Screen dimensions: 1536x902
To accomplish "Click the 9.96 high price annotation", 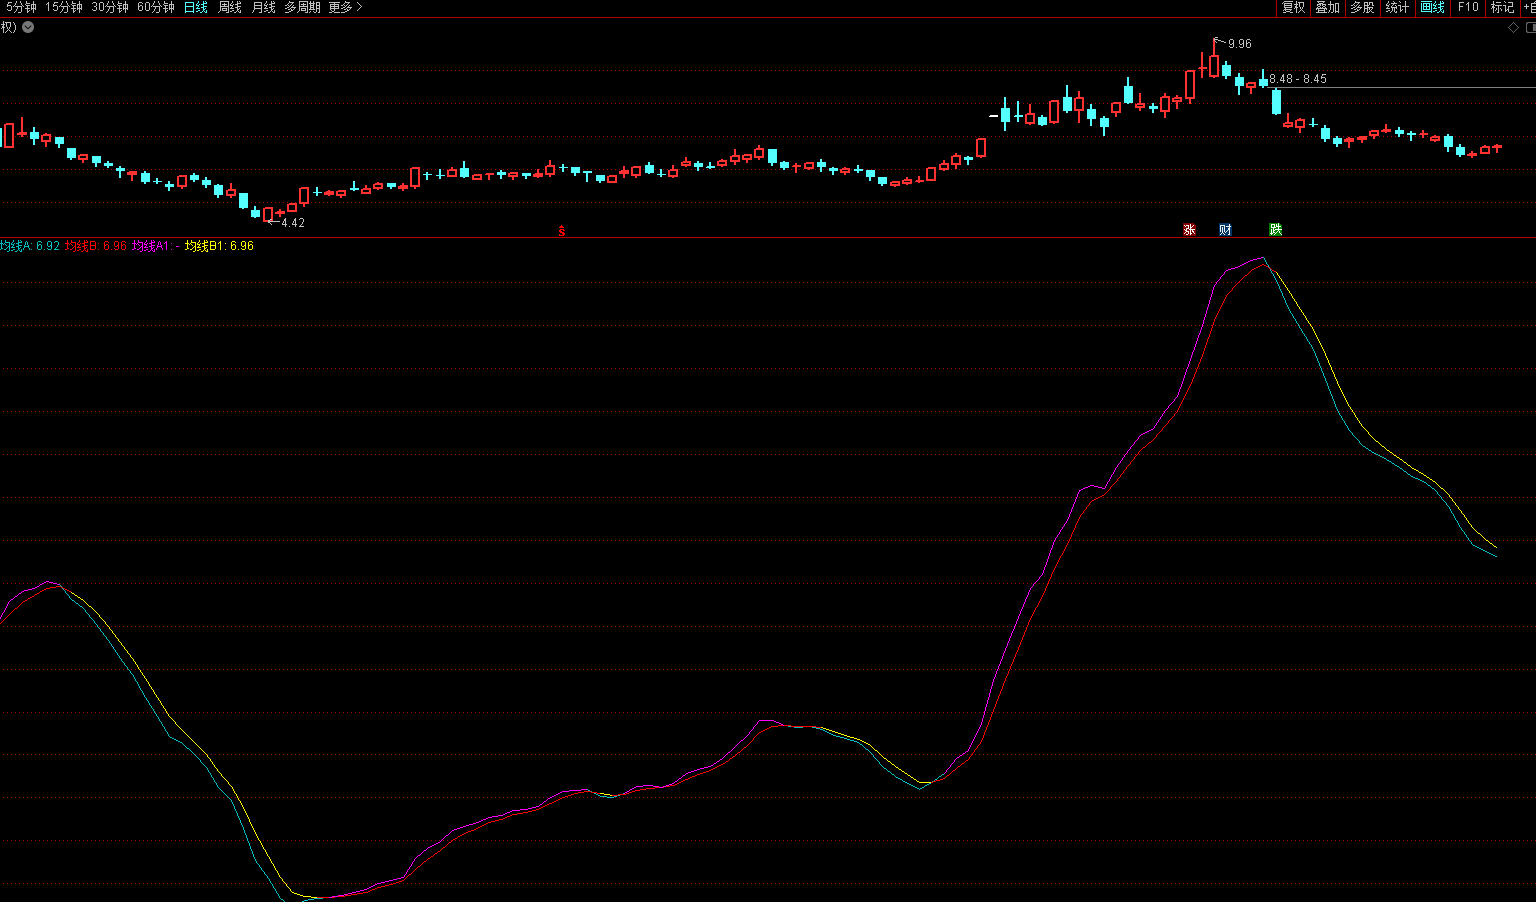I will (1239, 44).
